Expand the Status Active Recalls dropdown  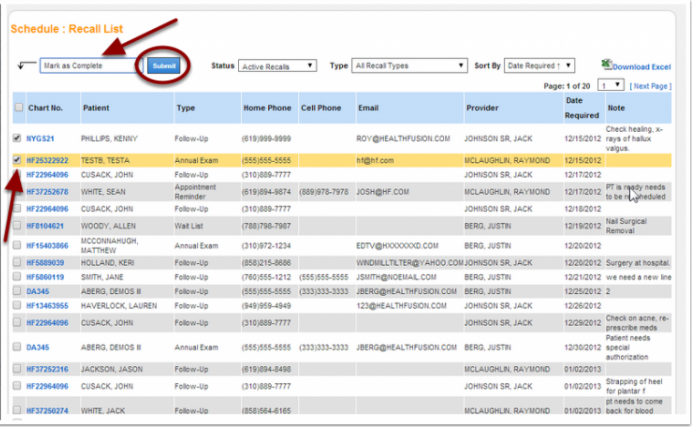(x=277, y=66)
